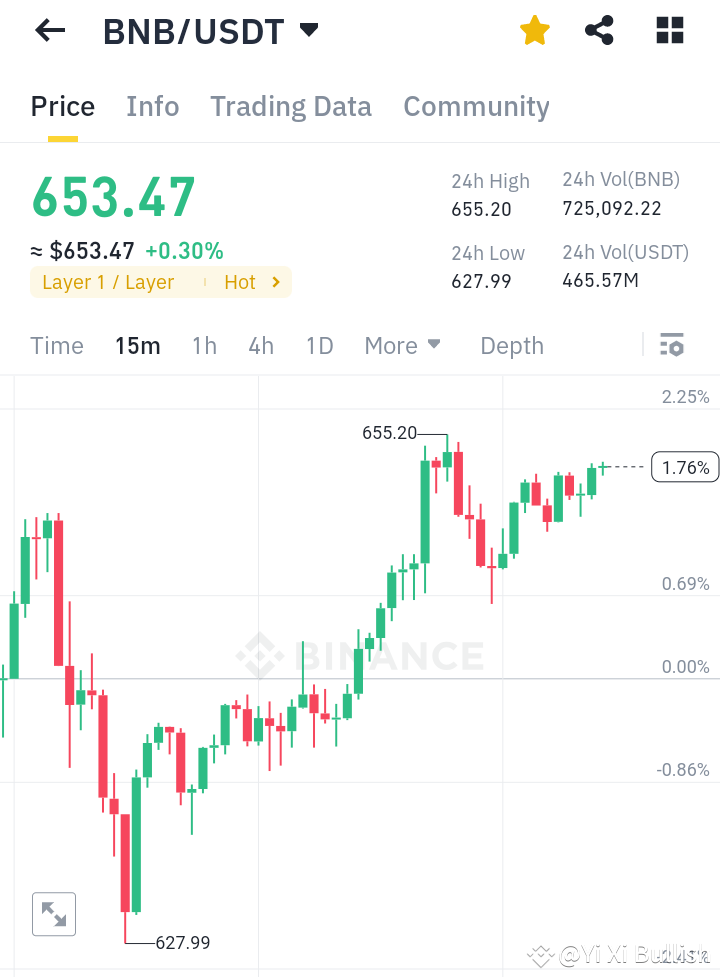Screen dimensions: 720x977
Task: Open the Community tab
Action: 476,106
